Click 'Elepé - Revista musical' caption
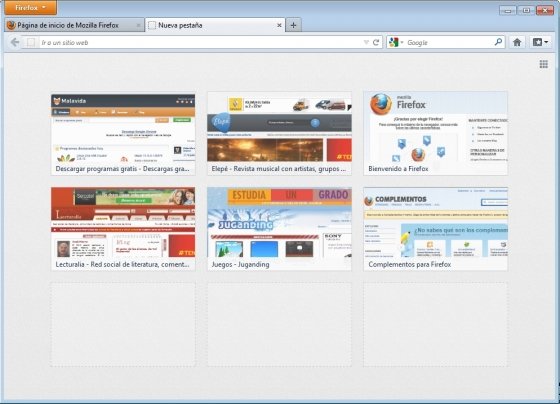 279,169
